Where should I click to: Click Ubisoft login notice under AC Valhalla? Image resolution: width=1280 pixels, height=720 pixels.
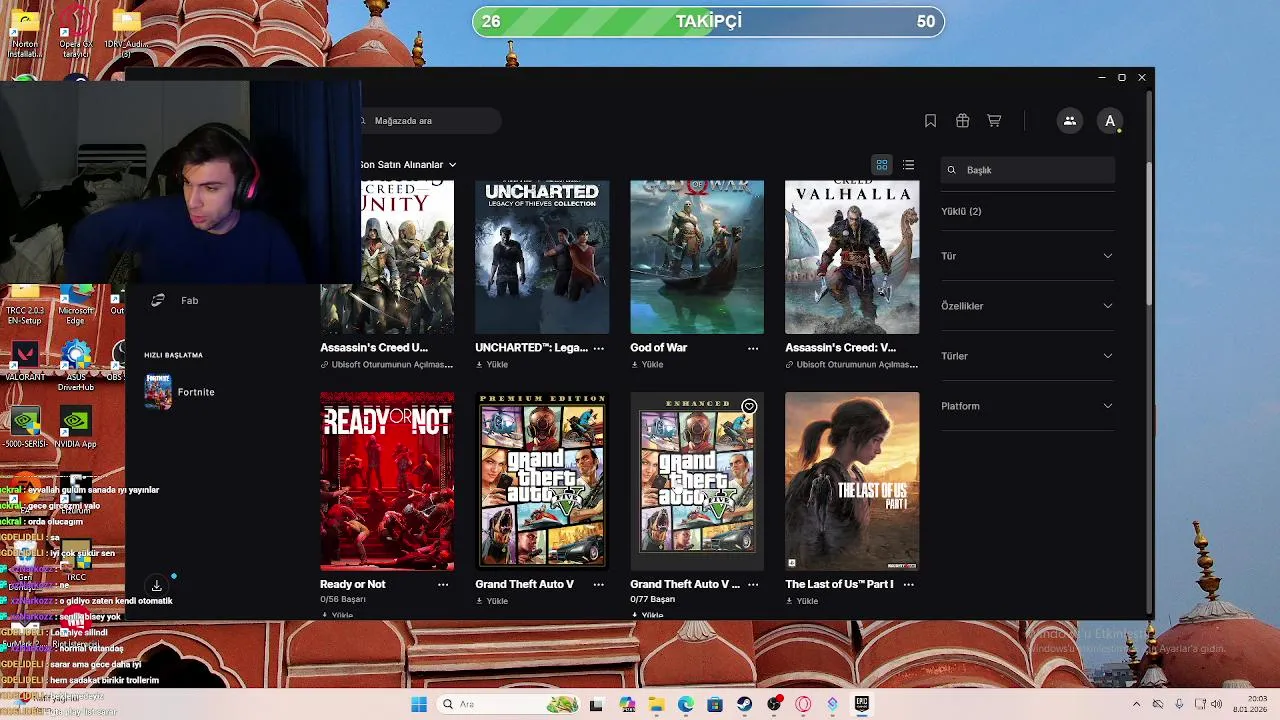[x=852, y=365]
